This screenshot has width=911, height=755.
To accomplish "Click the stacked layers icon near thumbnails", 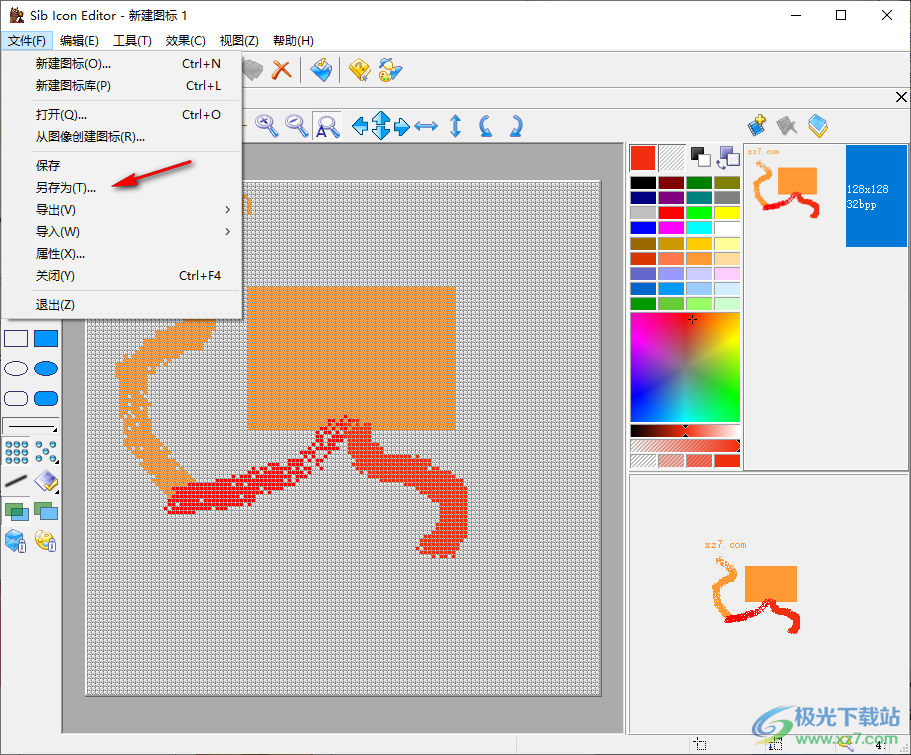I will click(x=817, y=126).
